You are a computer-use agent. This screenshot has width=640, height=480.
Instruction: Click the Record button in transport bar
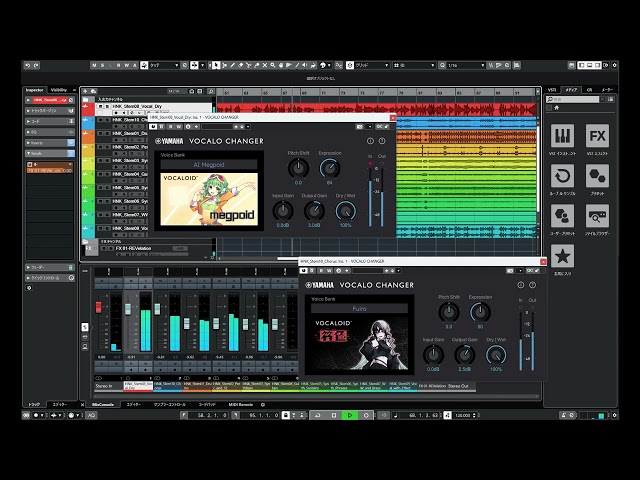(x=366, y=416)
